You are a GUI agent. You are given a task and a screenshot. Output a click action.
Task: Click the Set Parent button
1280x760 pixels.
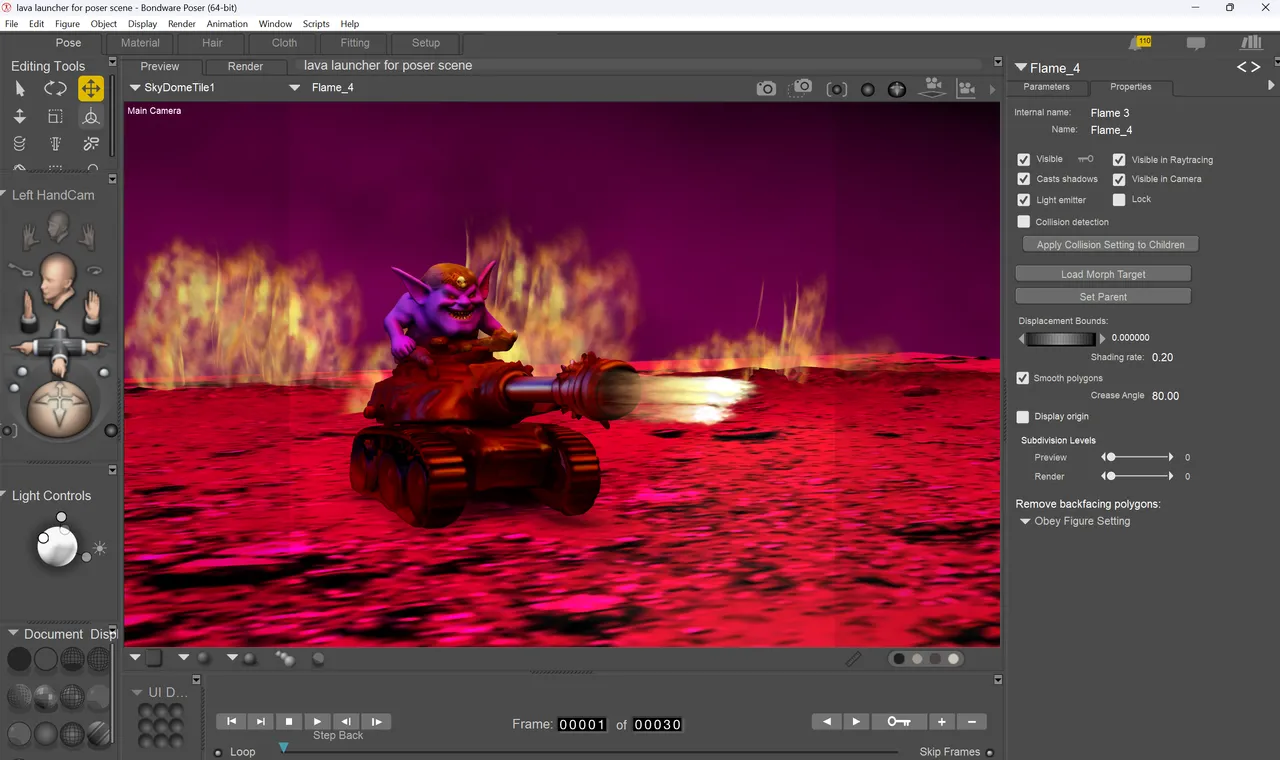(1103, 297)
